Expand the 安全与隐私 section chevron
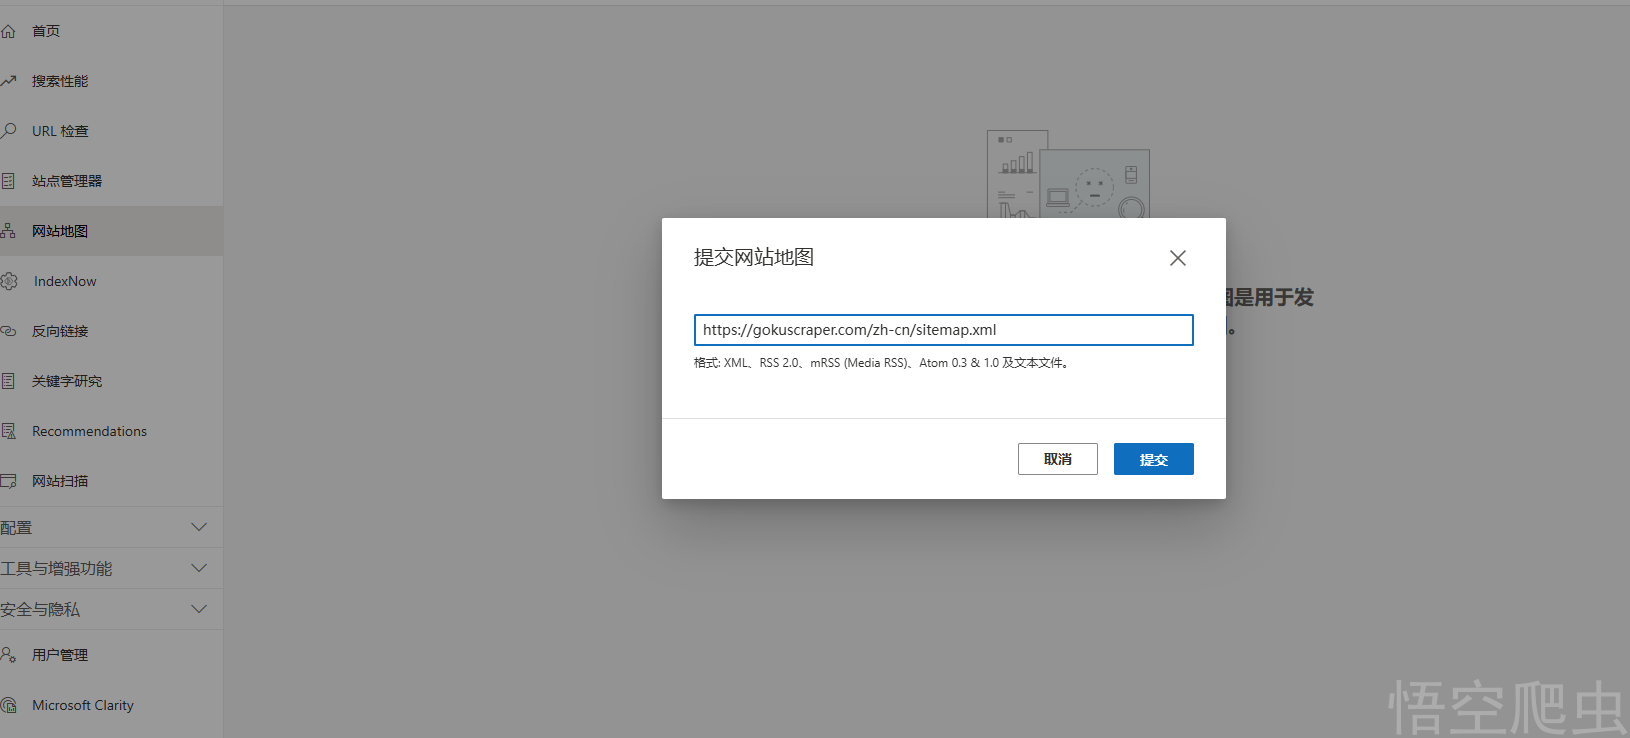The image size is (1630, 738). click(199, 609)
